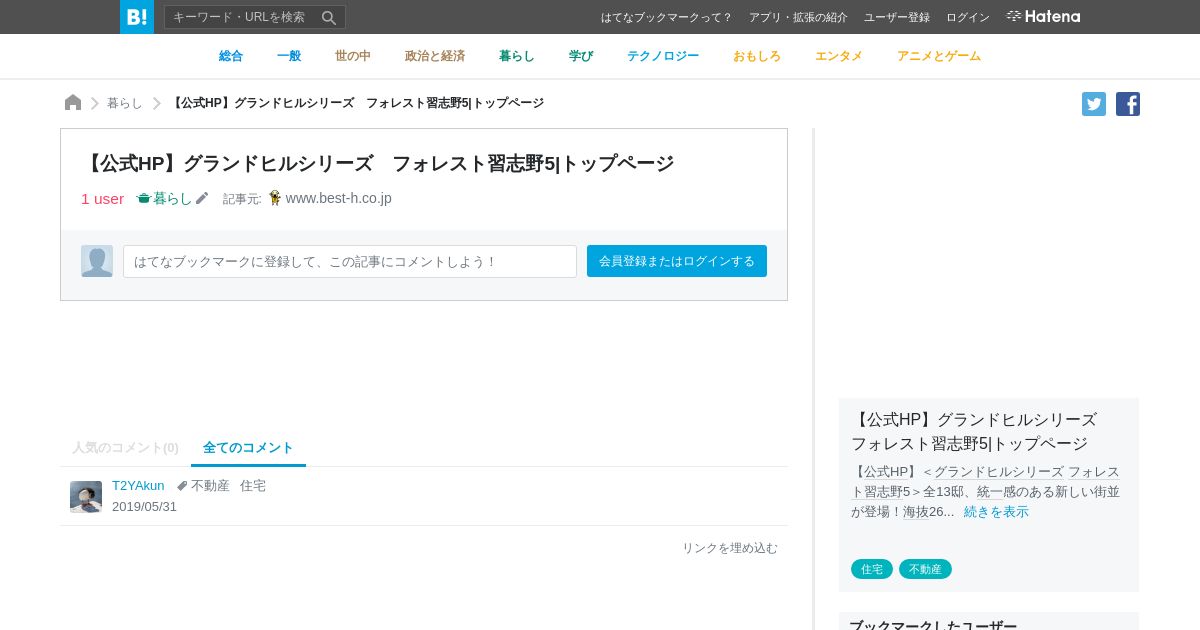Open the Hatena logo link
This screenshot has width=1200, height=630.
click(x=1043, y=16)
